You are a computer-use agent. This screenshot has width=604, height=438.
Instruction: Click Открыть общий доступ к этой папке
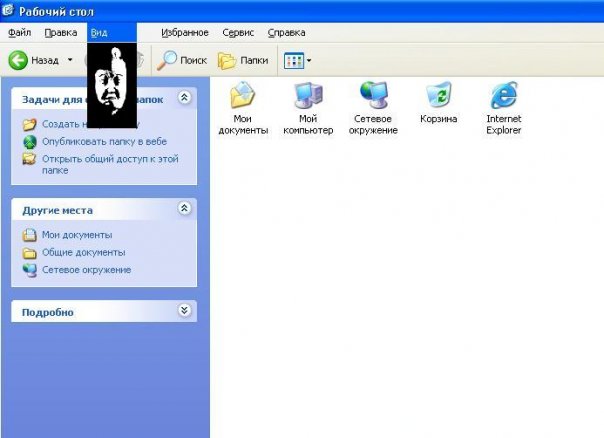[110, 164]
